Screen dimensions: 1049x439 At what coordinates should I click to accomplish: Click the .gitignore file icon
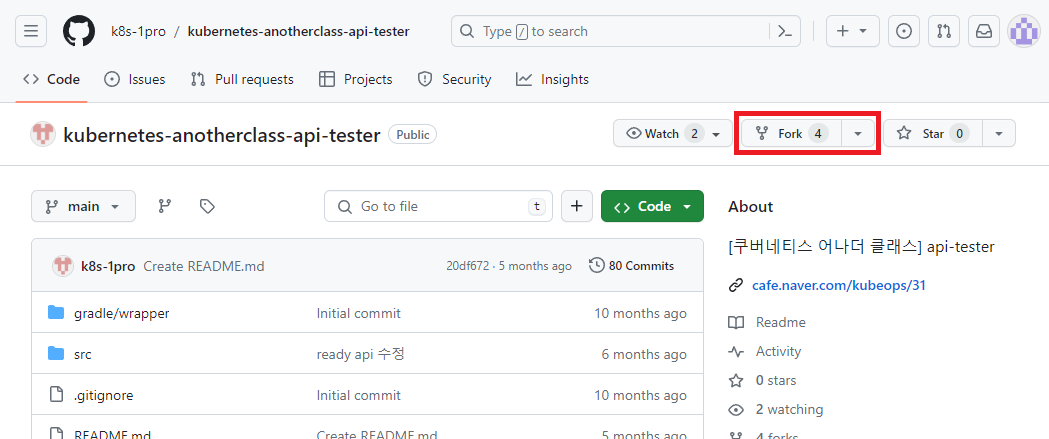pyautogui.click(x=57, y=395)
